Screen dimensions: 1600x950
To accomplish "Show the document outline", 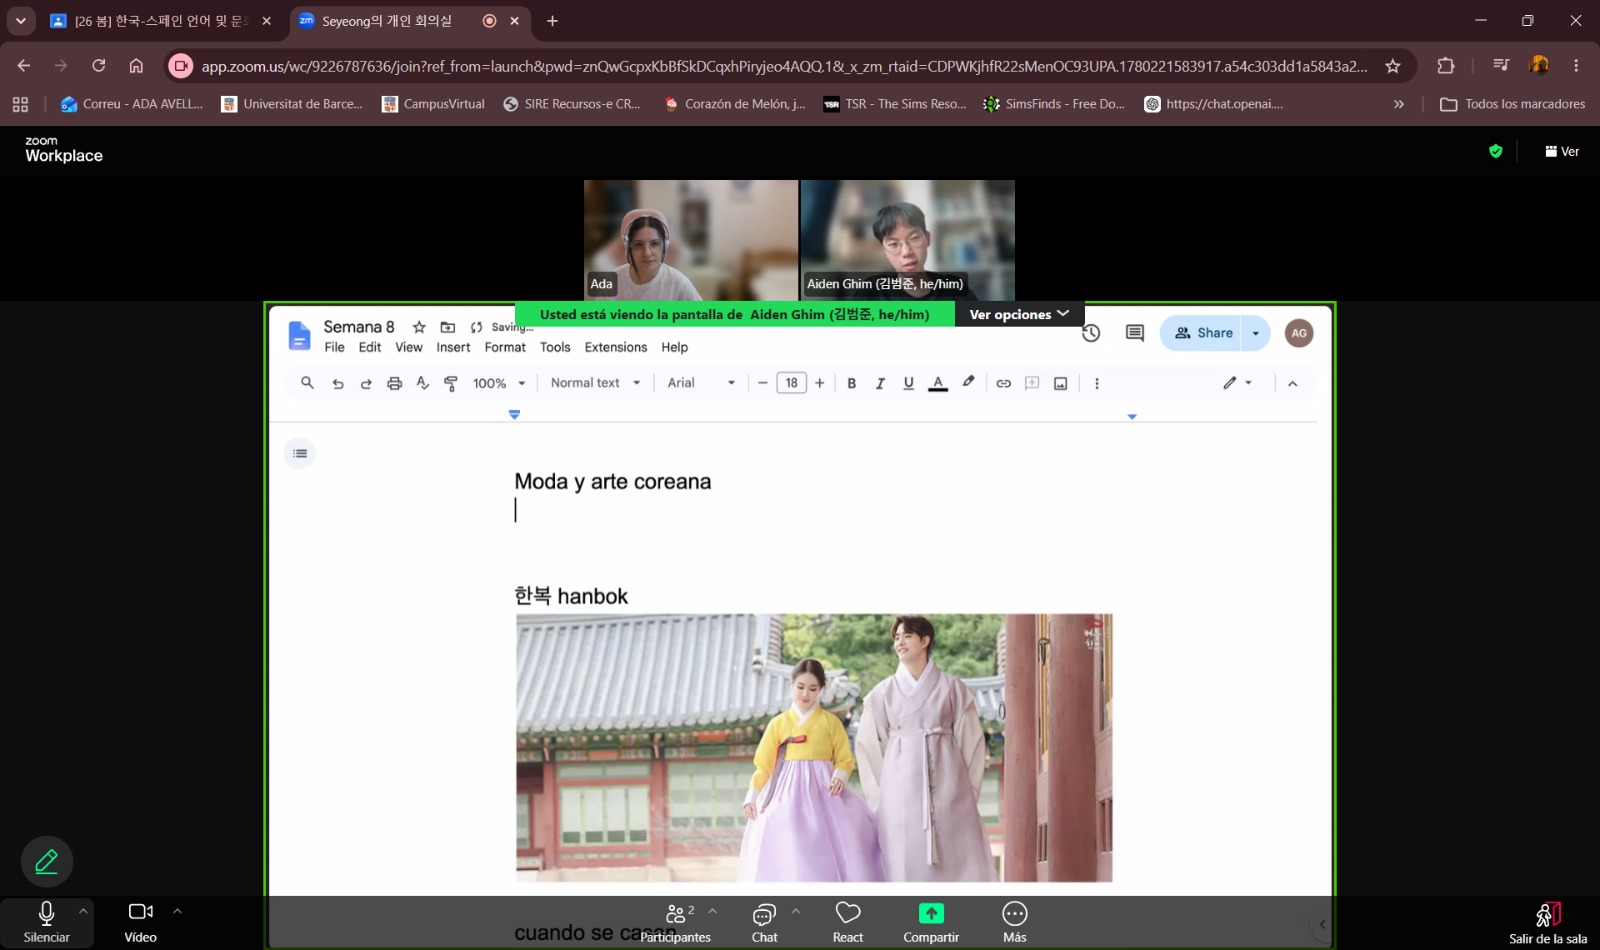I will 300,453.
